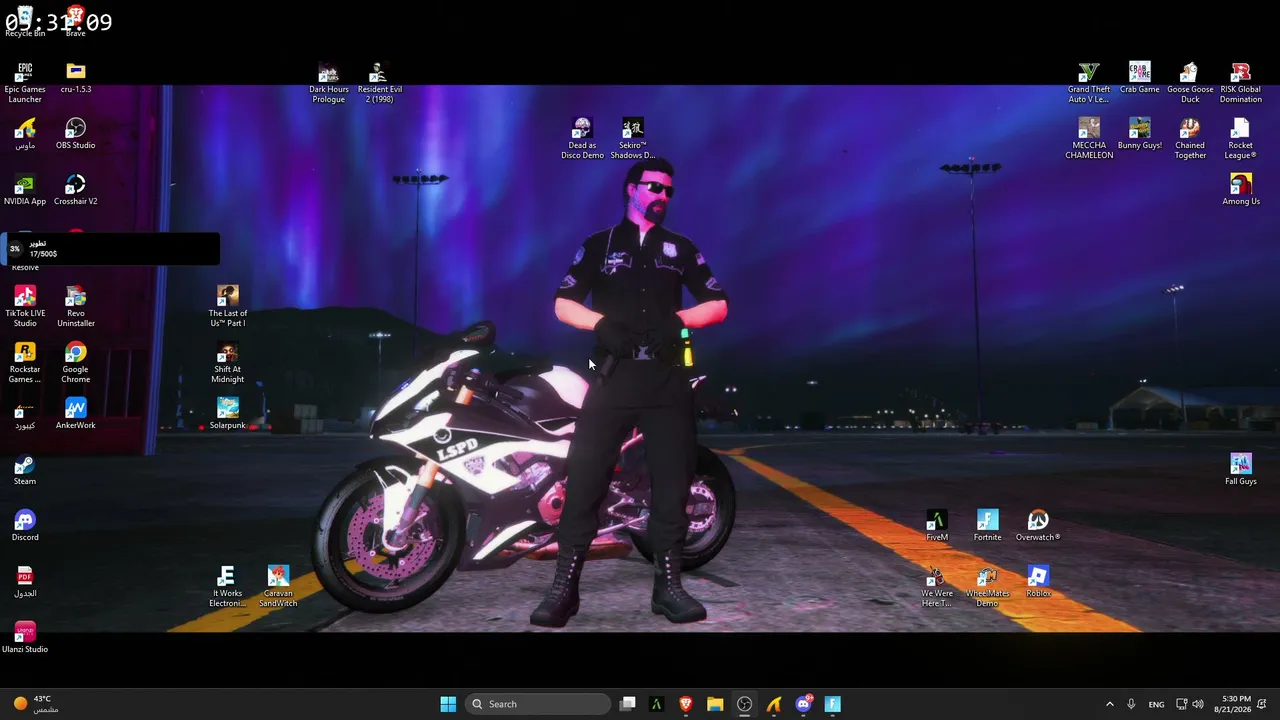Click the microphone tray icon
This screenshot has width=1280, height=720.
coord(1131,704)
